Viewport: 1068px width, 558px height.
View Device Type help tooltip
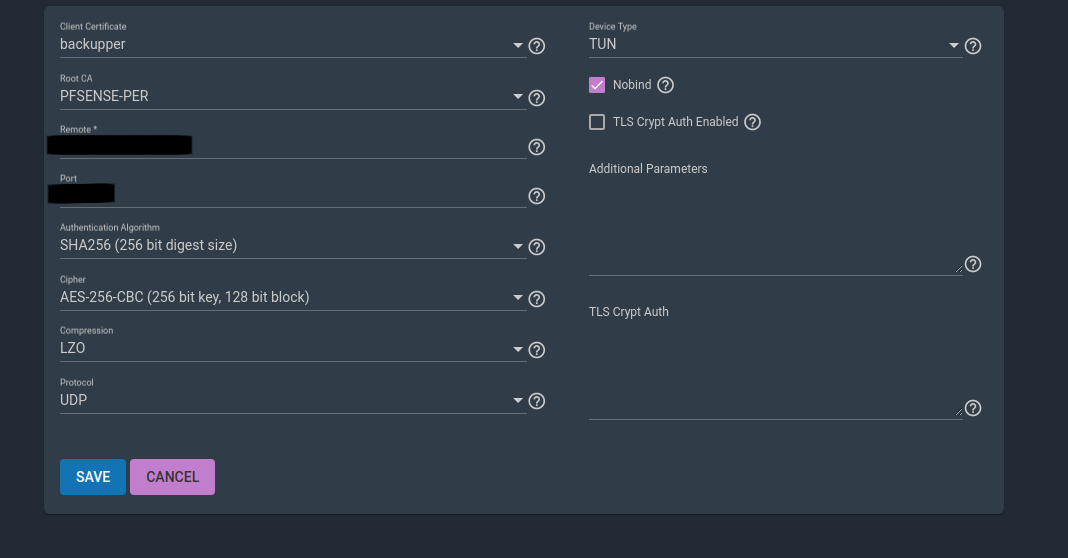(973, 46)
